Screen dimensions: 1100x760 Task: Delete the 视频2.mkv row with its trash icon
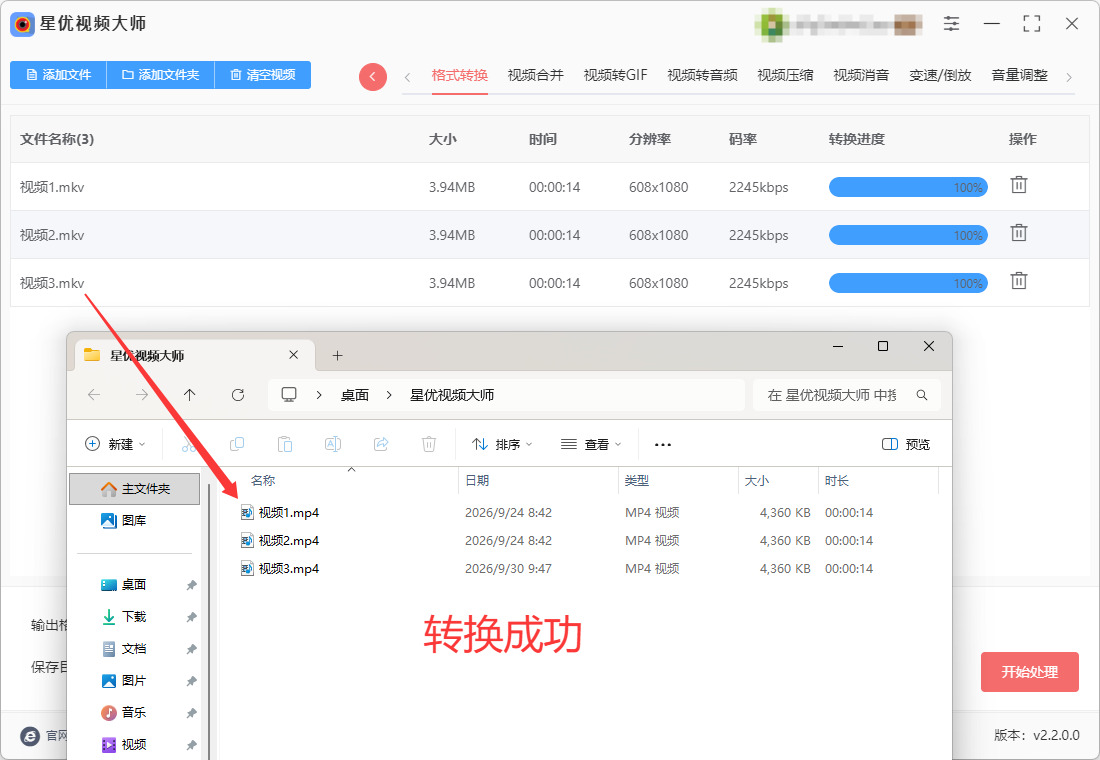pyautogui.click(x=1019, y=233)
